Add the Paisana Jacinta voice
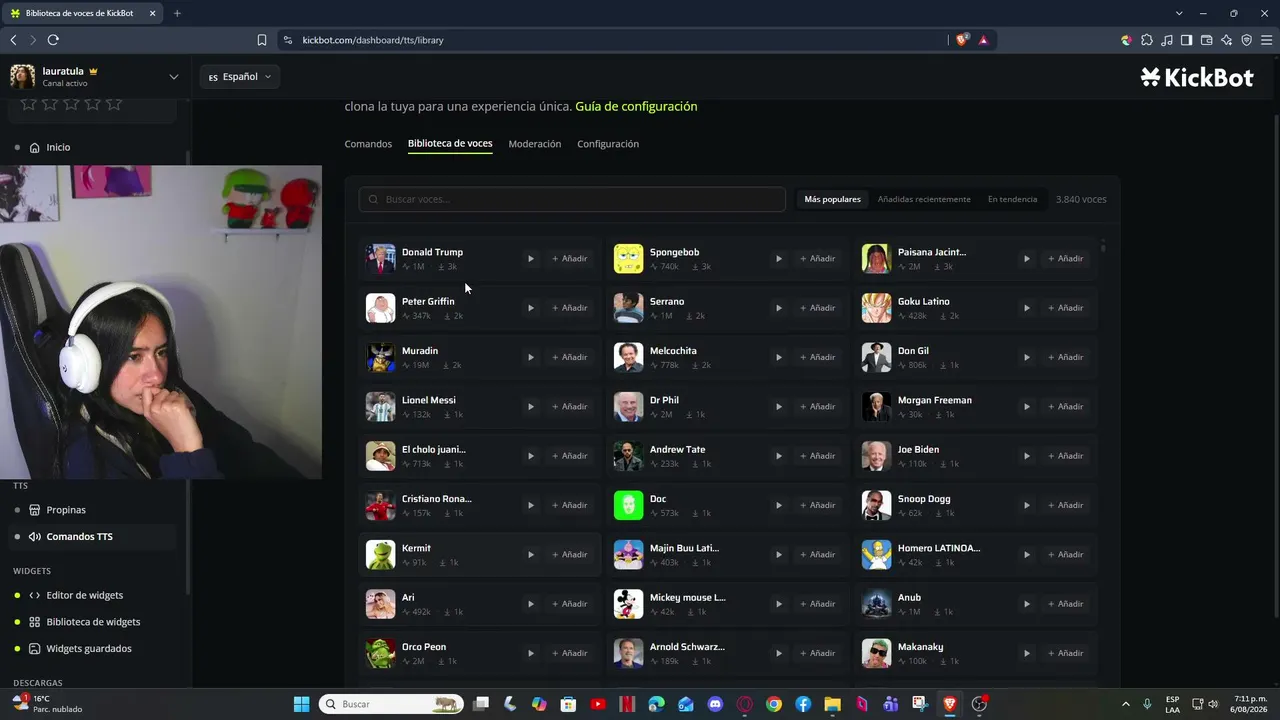The height and width of the screenshot is (720, 1280). click(1066, 259)
